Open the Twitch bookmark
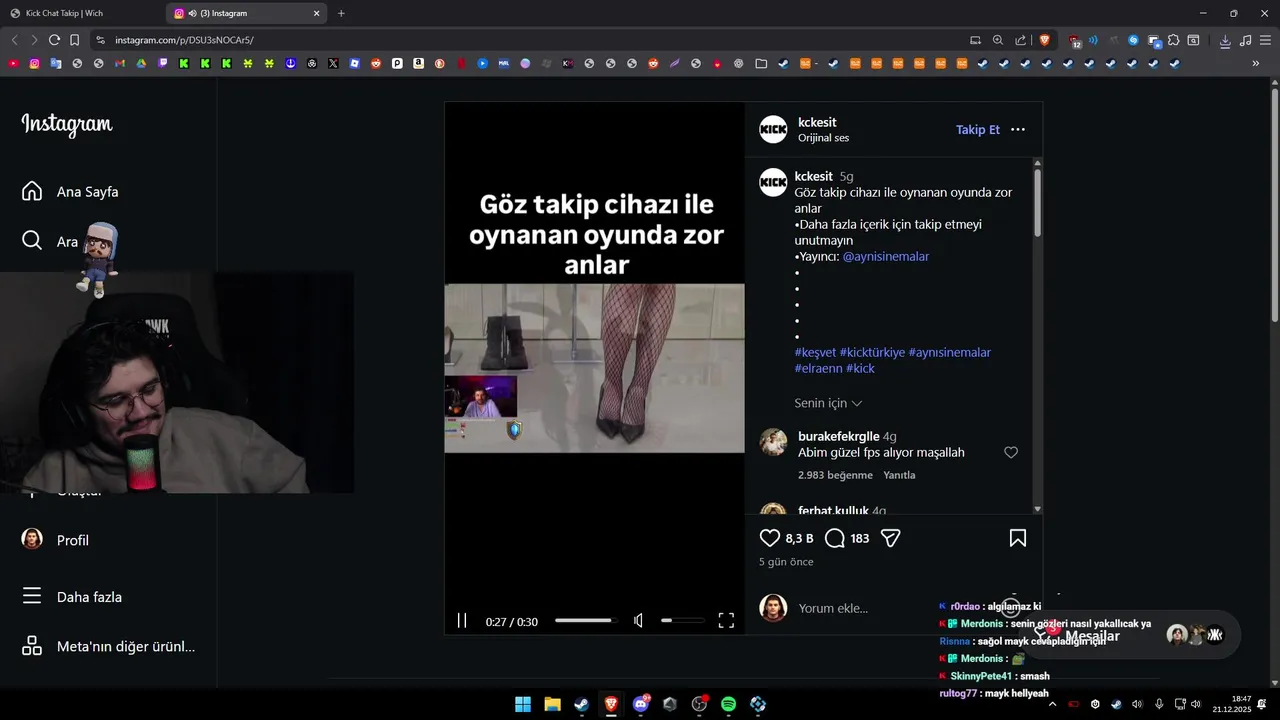Screen dimensions: 1280x720 [163, 63]
